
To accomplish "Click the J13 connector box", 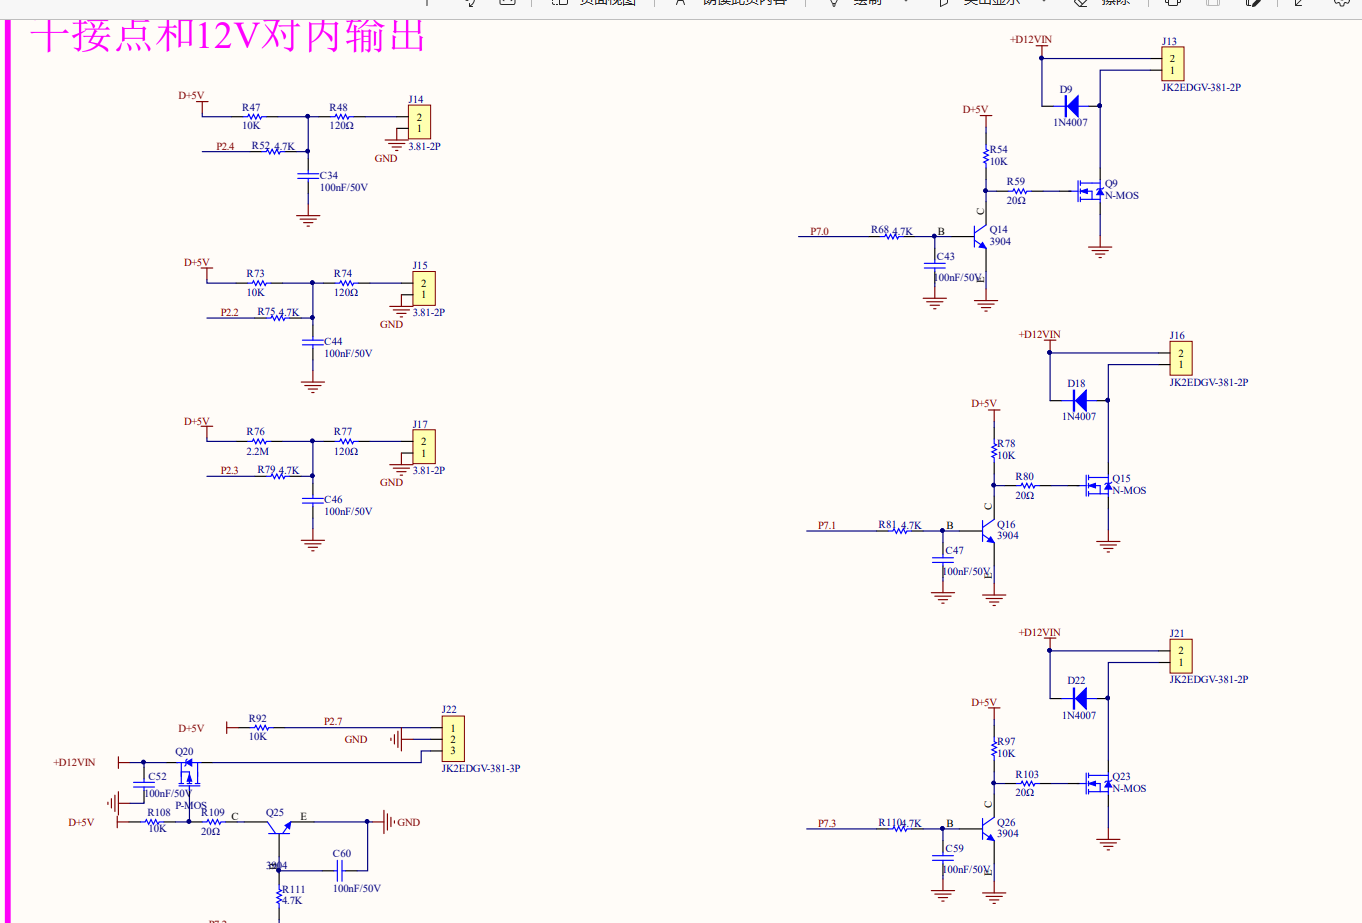I will (1173, 64).
